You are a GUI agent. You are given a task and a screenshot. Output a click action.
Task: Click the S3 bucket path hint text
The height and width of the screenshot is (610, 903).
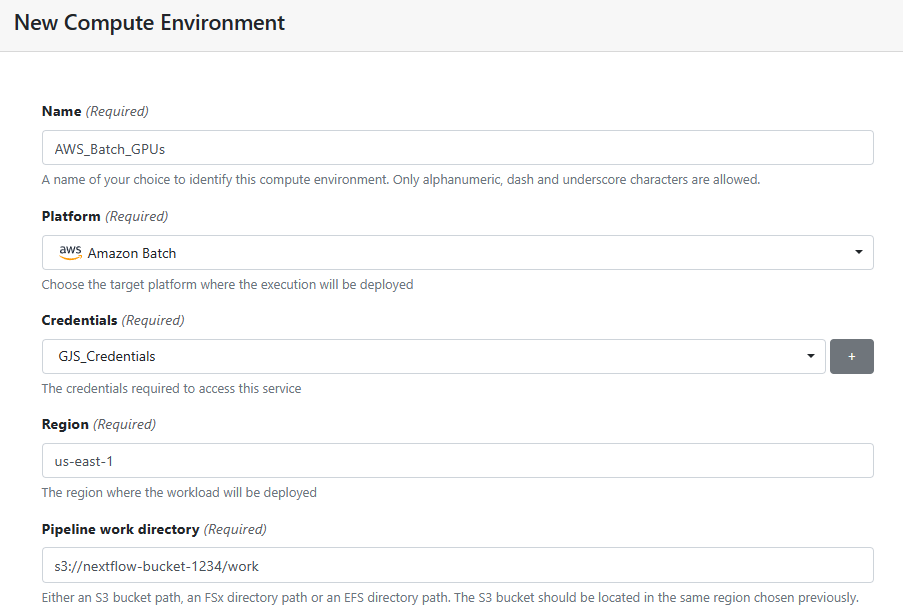pos(450,598)
